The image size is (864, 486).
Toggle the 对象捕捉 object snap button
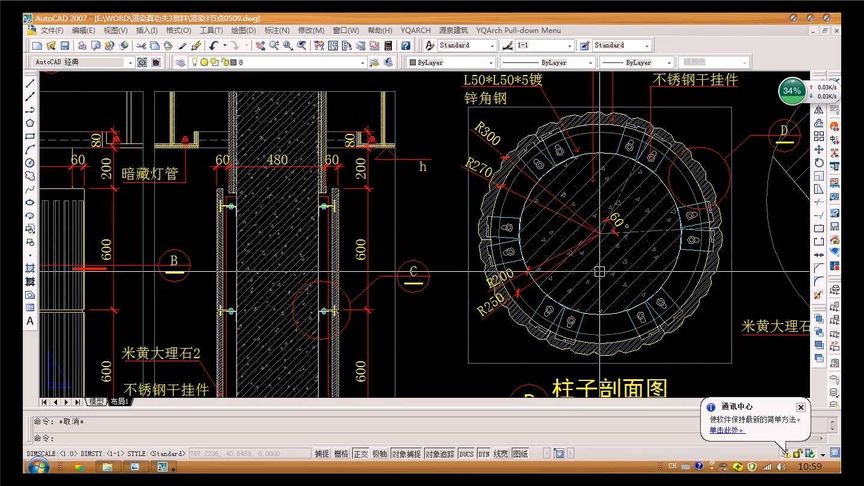406,453
